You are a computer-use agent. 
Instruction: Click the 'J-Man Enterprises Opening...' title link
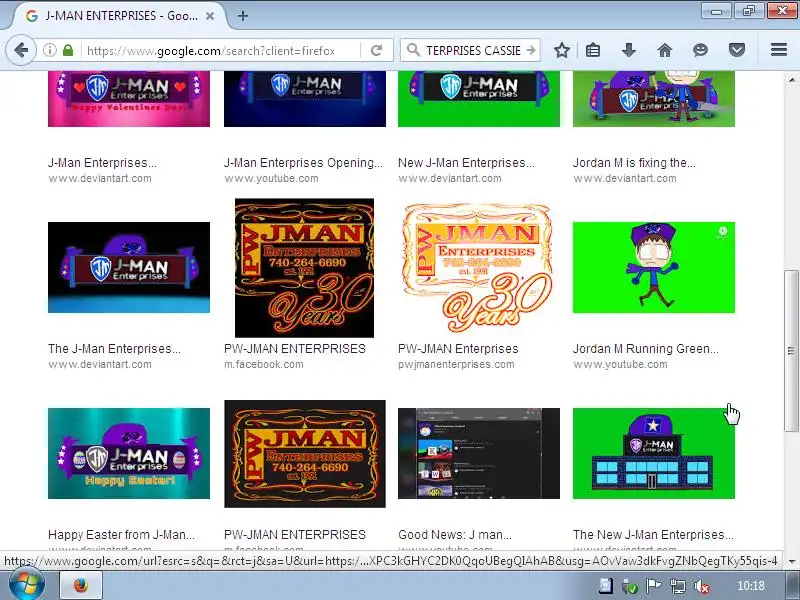[303, 163]
